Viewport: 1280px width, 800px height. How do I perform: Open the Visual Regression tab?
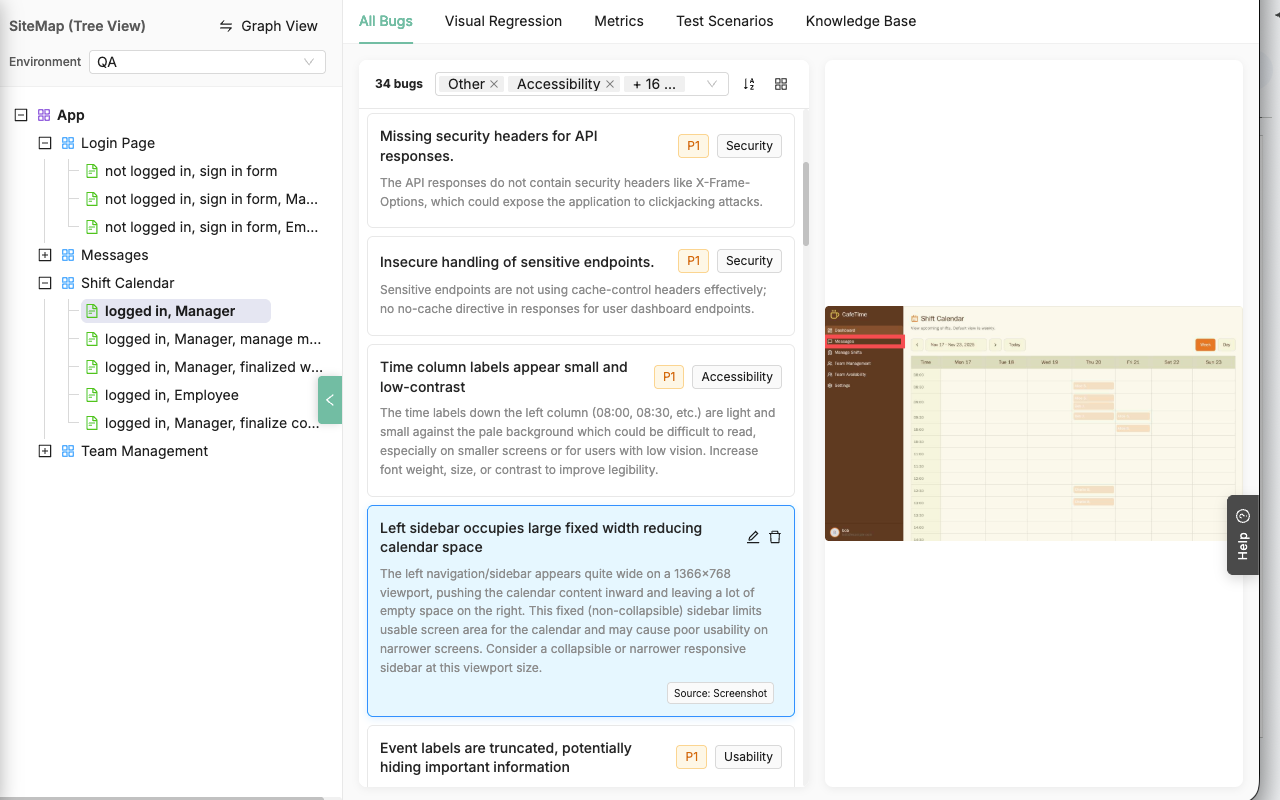pyautogui.click(x=503, y=21)
